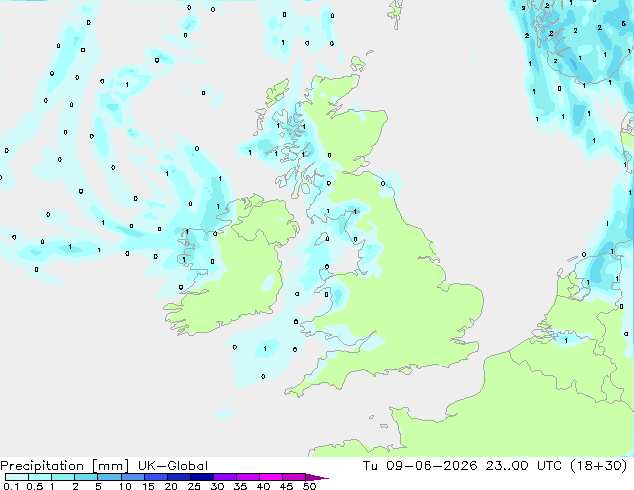Click the 10–15 mm blue legend swatch
The height and width of the screenshot is (490, 634).
(133, 477)
